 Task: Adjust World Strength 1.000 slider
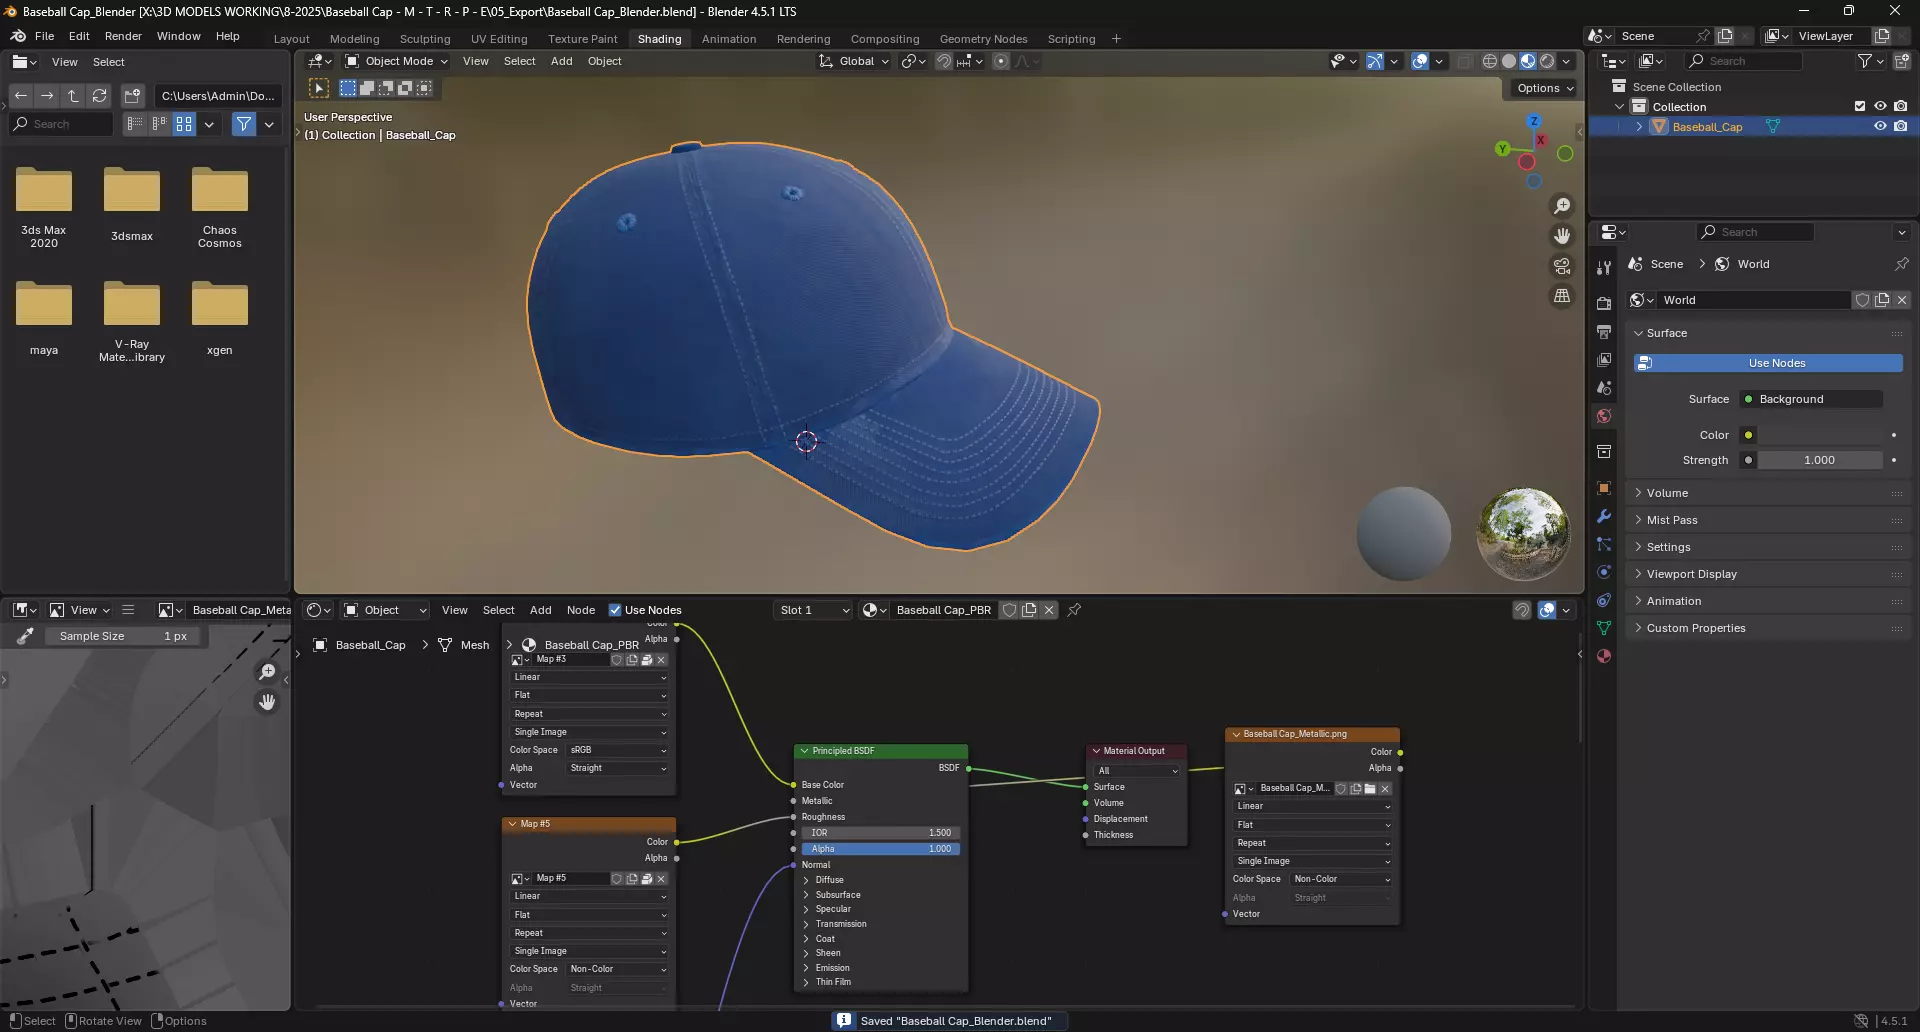point(1819,460)
